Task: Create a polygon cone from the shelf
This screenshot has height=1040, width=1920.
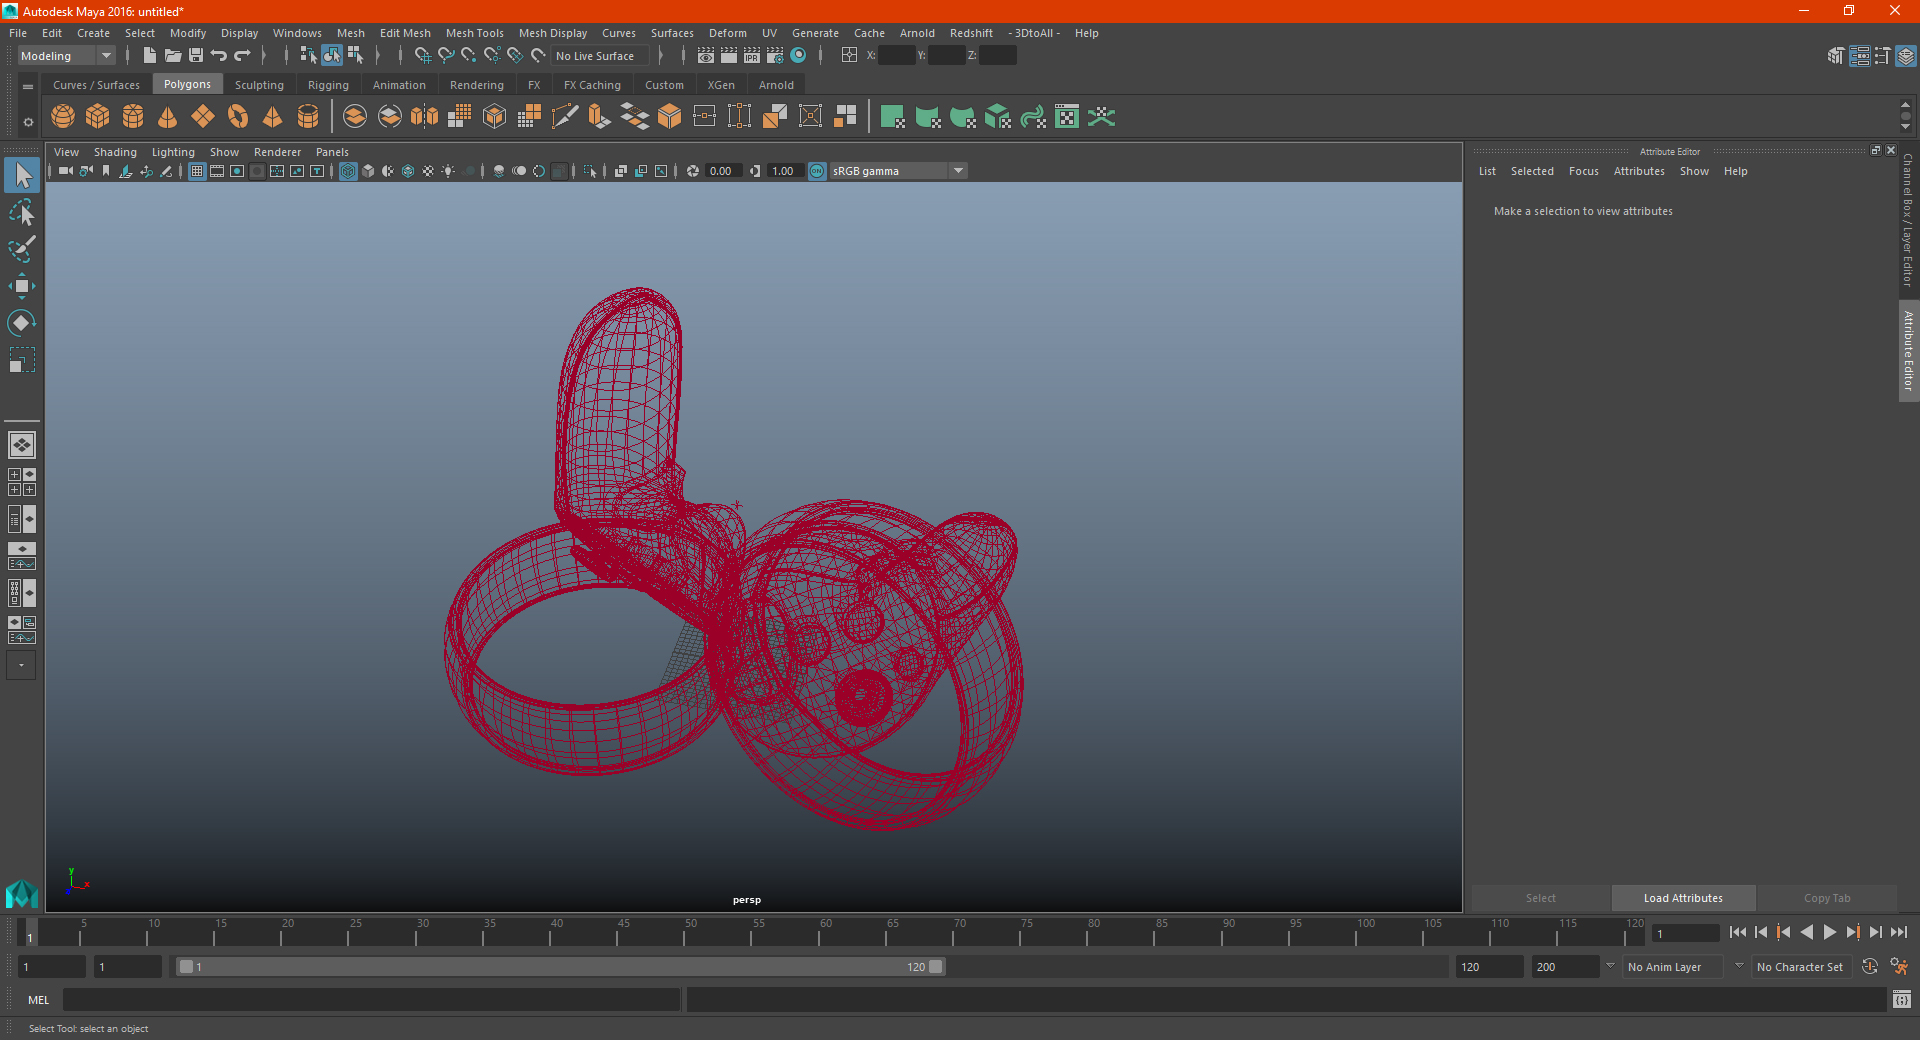Action: pos(168,117)
